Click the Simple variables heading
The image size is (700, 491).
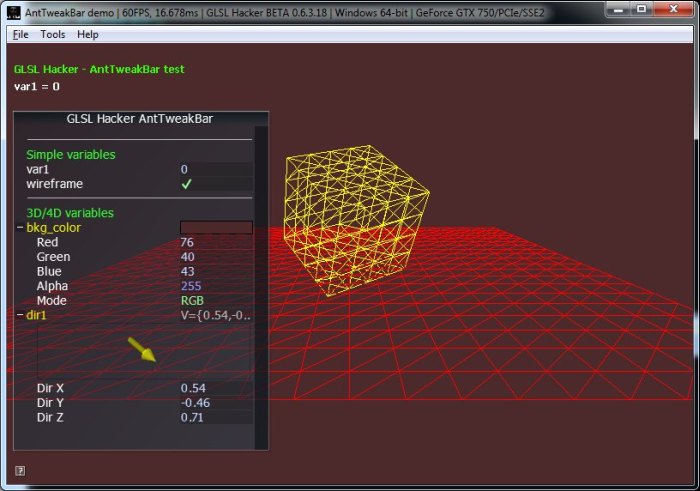point(71,154)
